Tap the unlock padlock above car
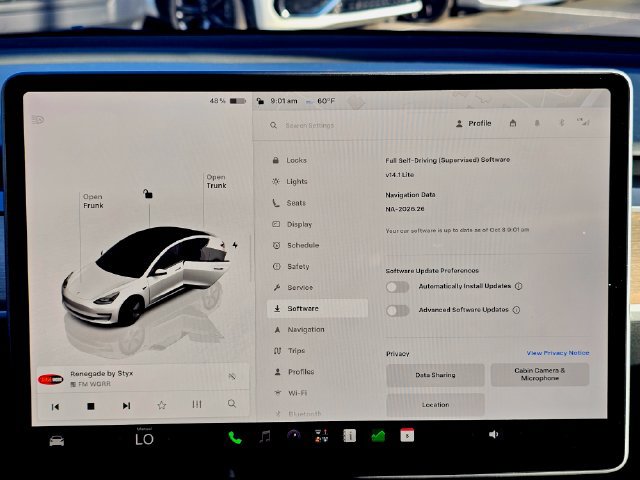This screenshot has height=480, width=640. 147,193
